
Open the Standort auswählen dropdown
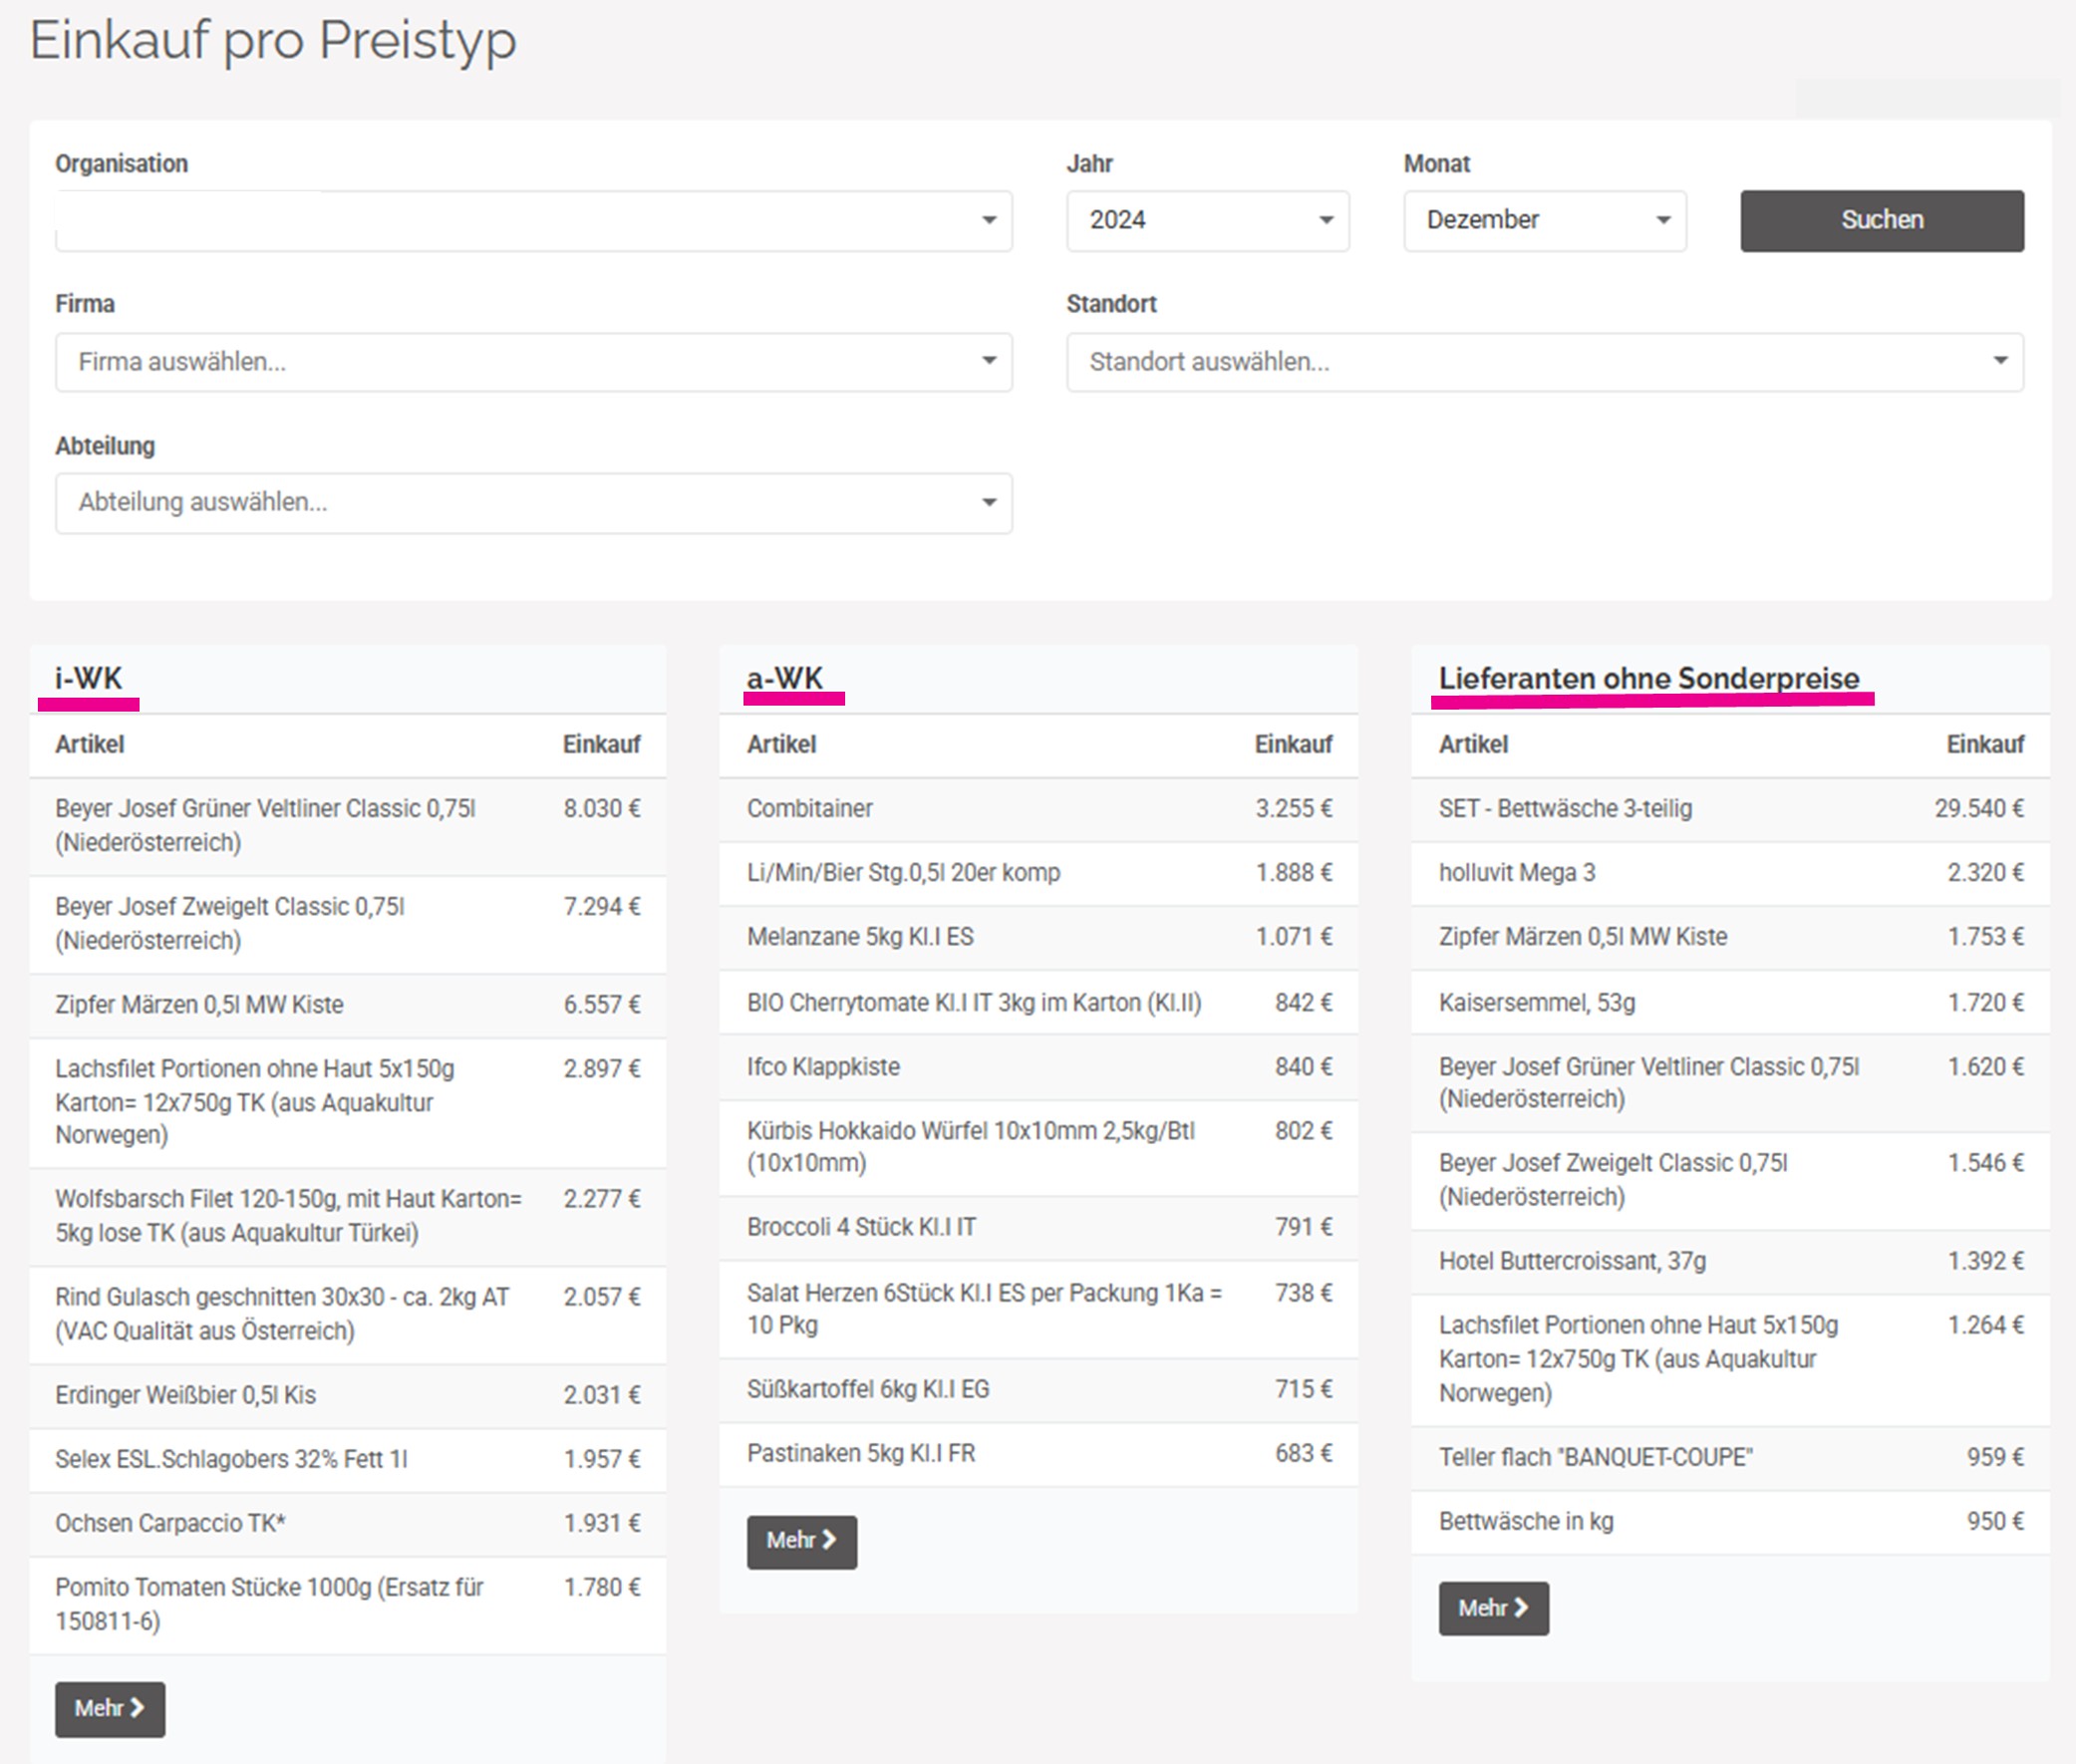[1545, 362]
